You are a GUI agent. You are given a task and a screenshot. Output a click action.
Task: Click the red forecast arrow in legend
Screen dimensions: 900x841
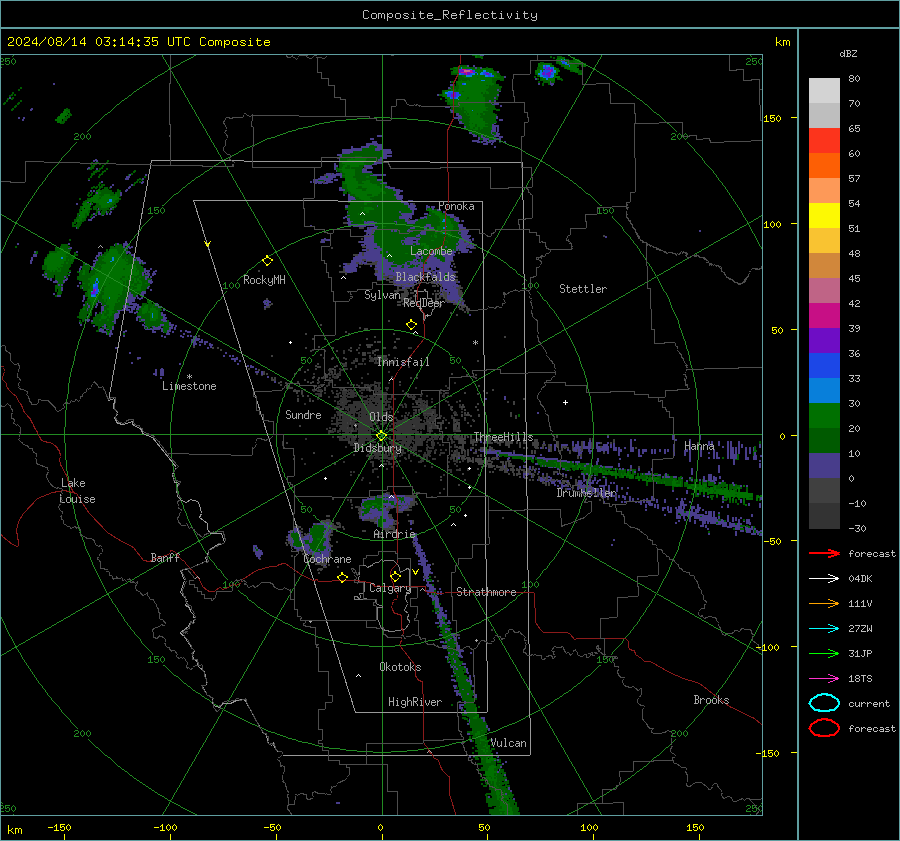click(824, 553)
